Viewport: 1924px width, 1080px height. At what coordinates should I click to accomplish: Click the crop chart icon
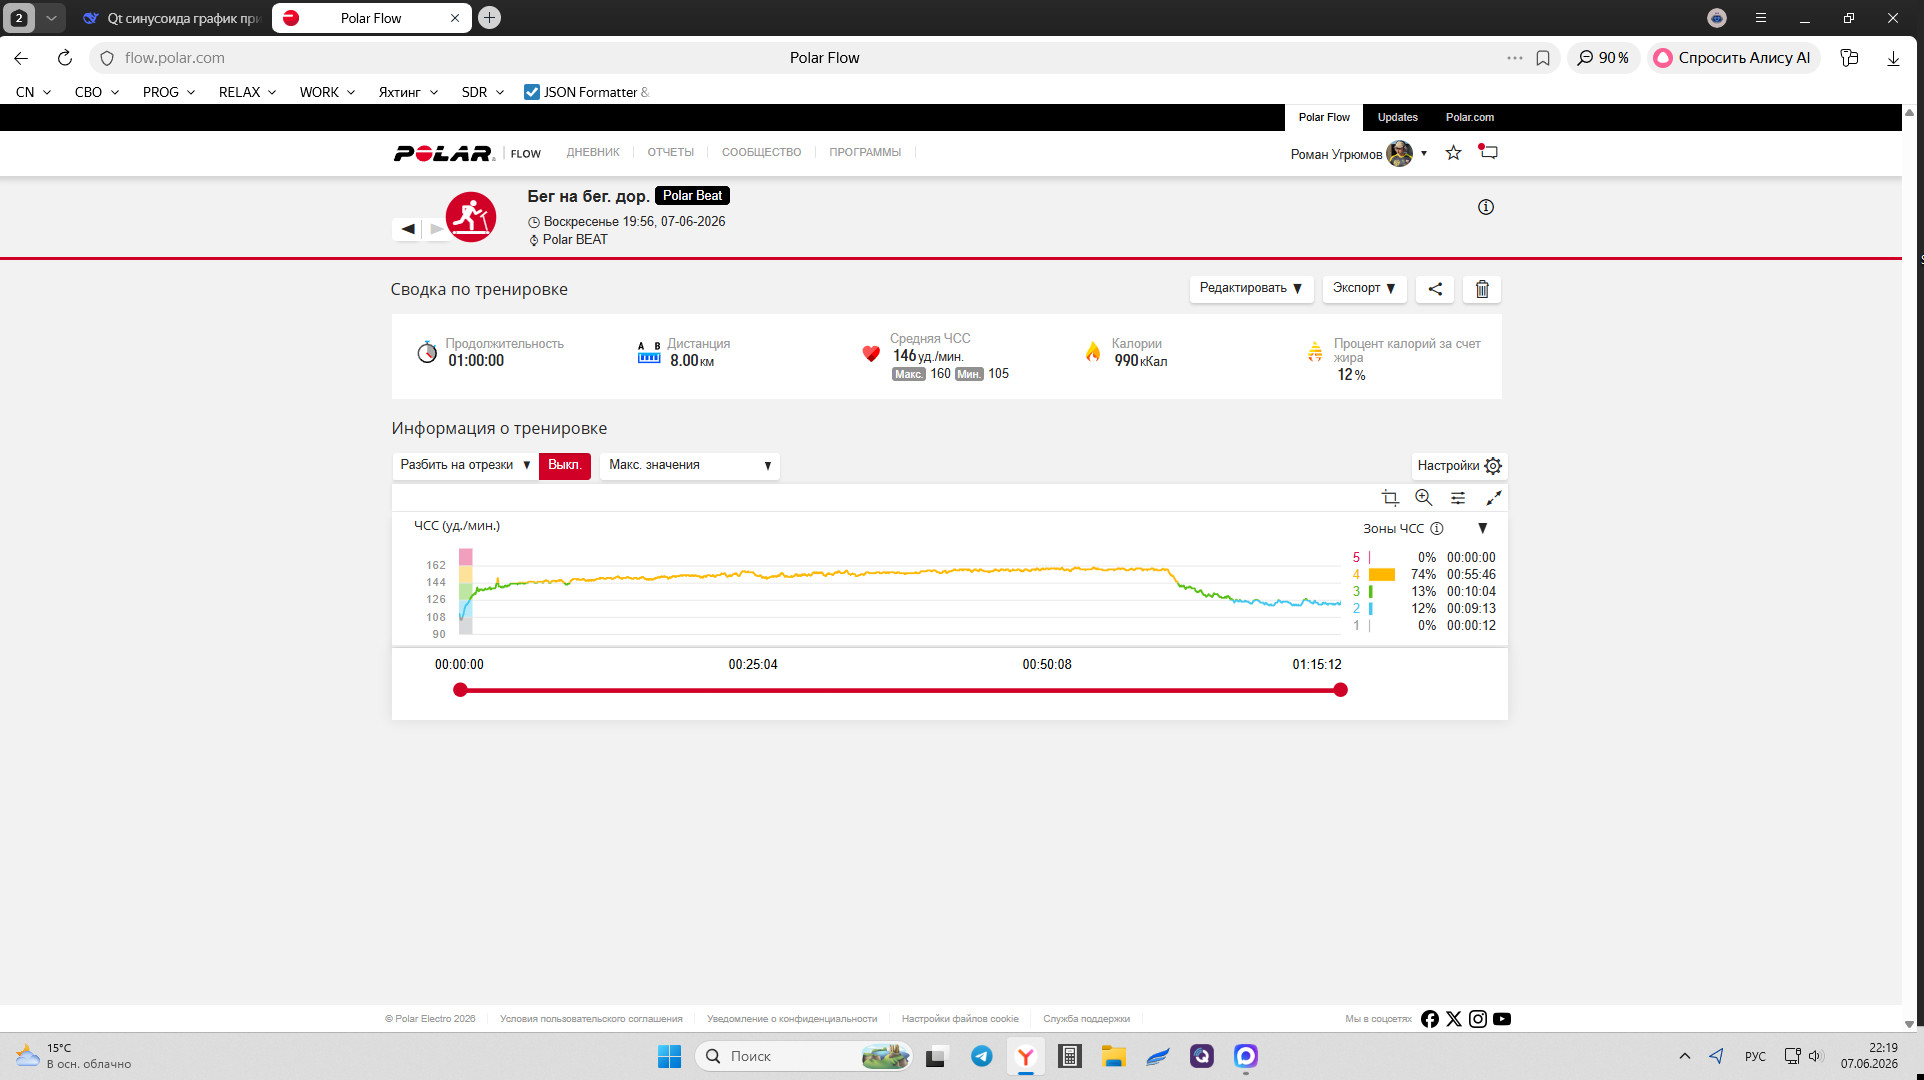1390,498
